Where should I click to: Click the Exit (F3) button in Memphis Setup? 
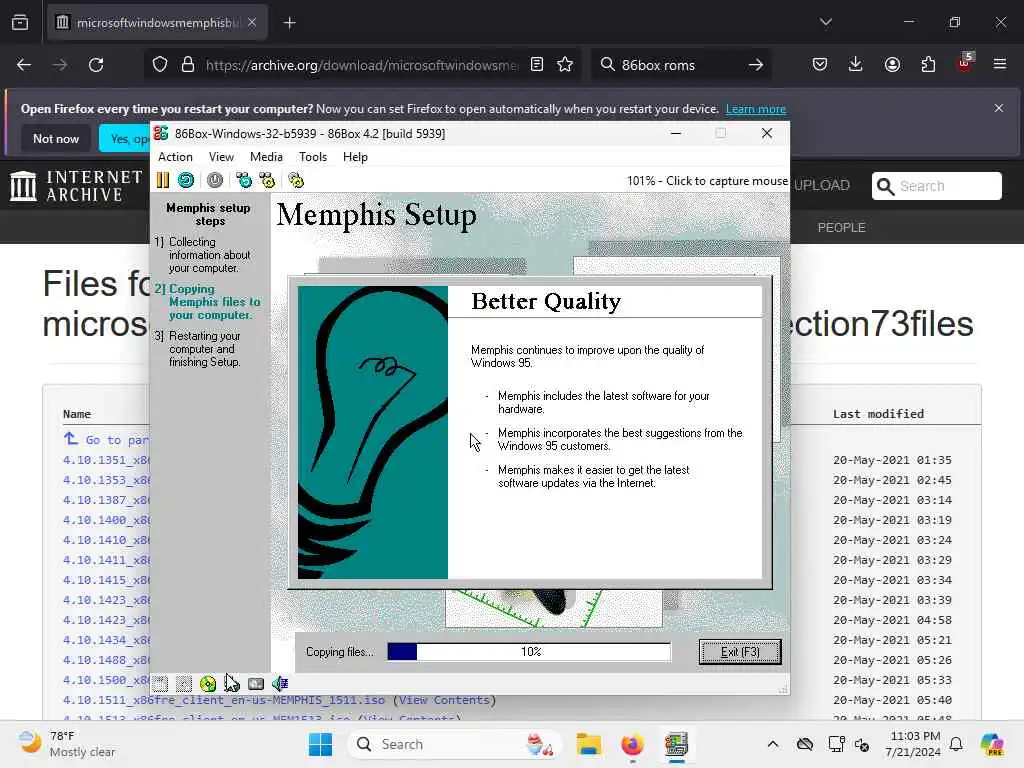click(x=740, y=652)
